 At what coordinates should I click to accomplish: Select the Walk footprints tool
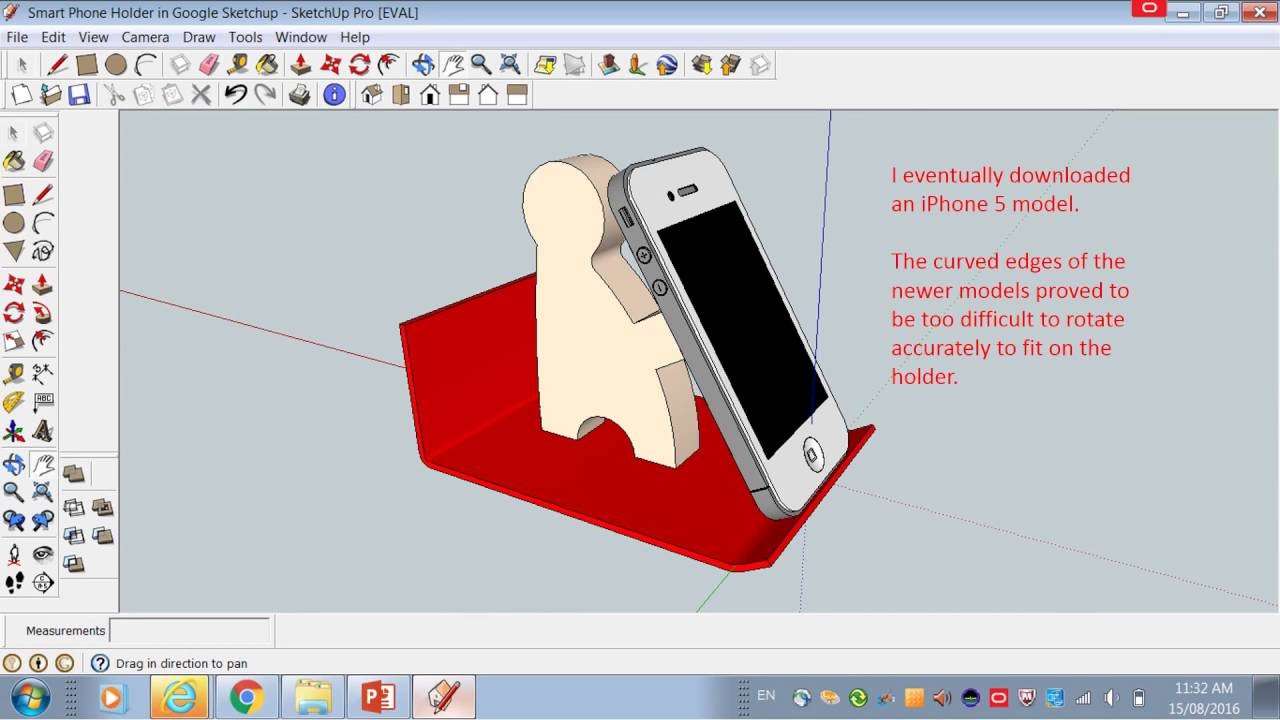pyautogui.click(x=14, y=583)
